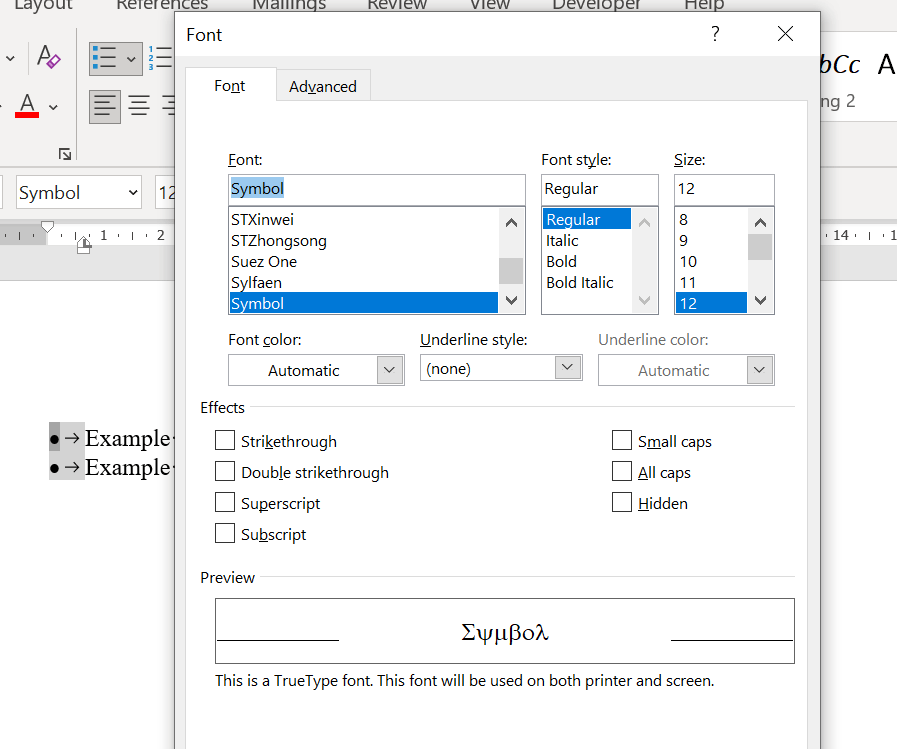Select size 8 in size list
Viewport: 897px width, 749px height.
[711, 220]
